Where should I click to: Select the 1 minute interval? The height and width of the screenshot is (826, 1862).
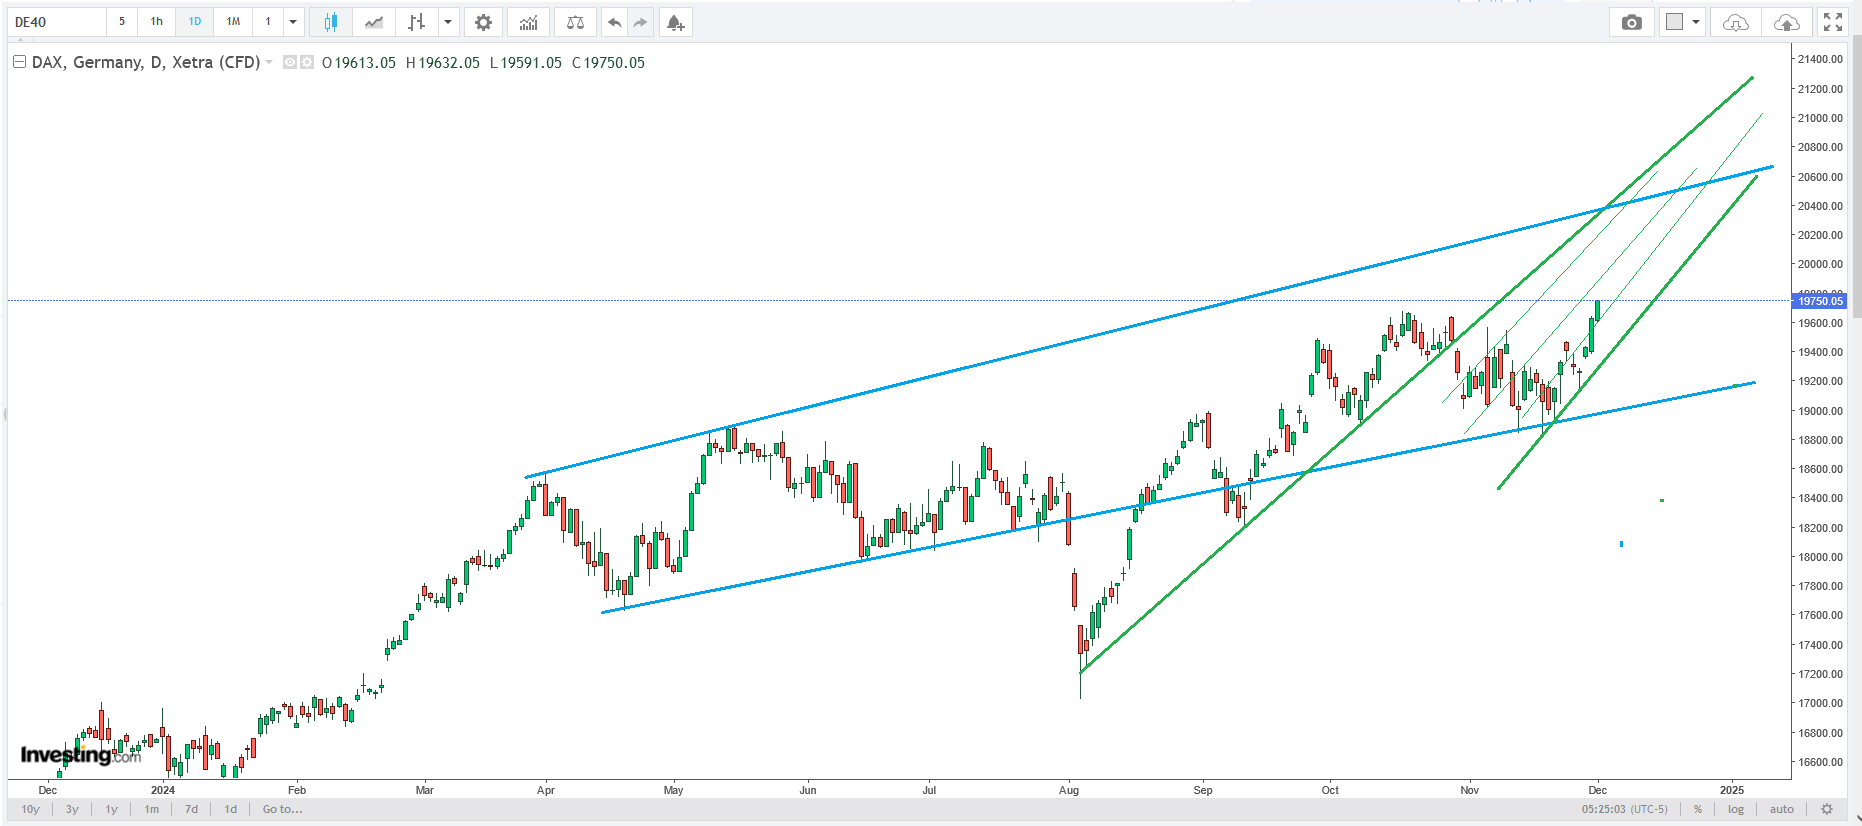[x=268, y=22]
